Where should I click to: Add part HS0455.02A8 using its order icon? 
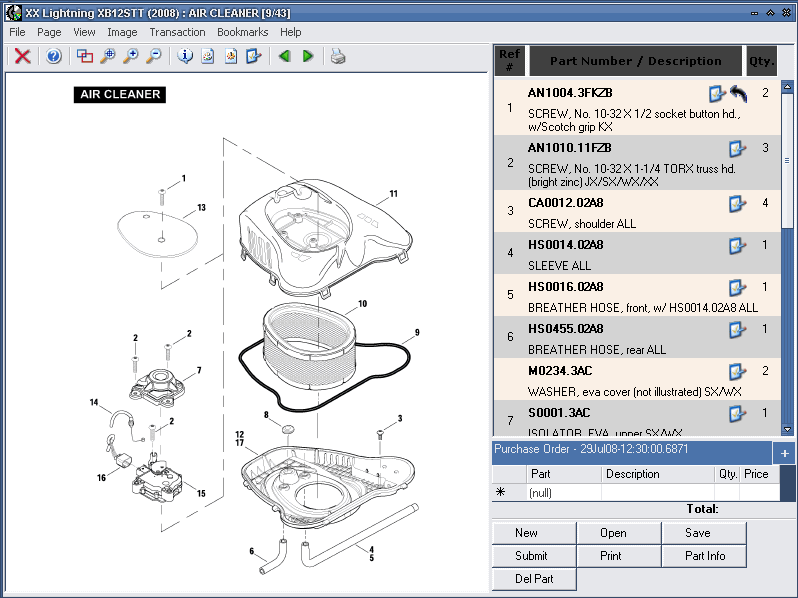point(737,329)
